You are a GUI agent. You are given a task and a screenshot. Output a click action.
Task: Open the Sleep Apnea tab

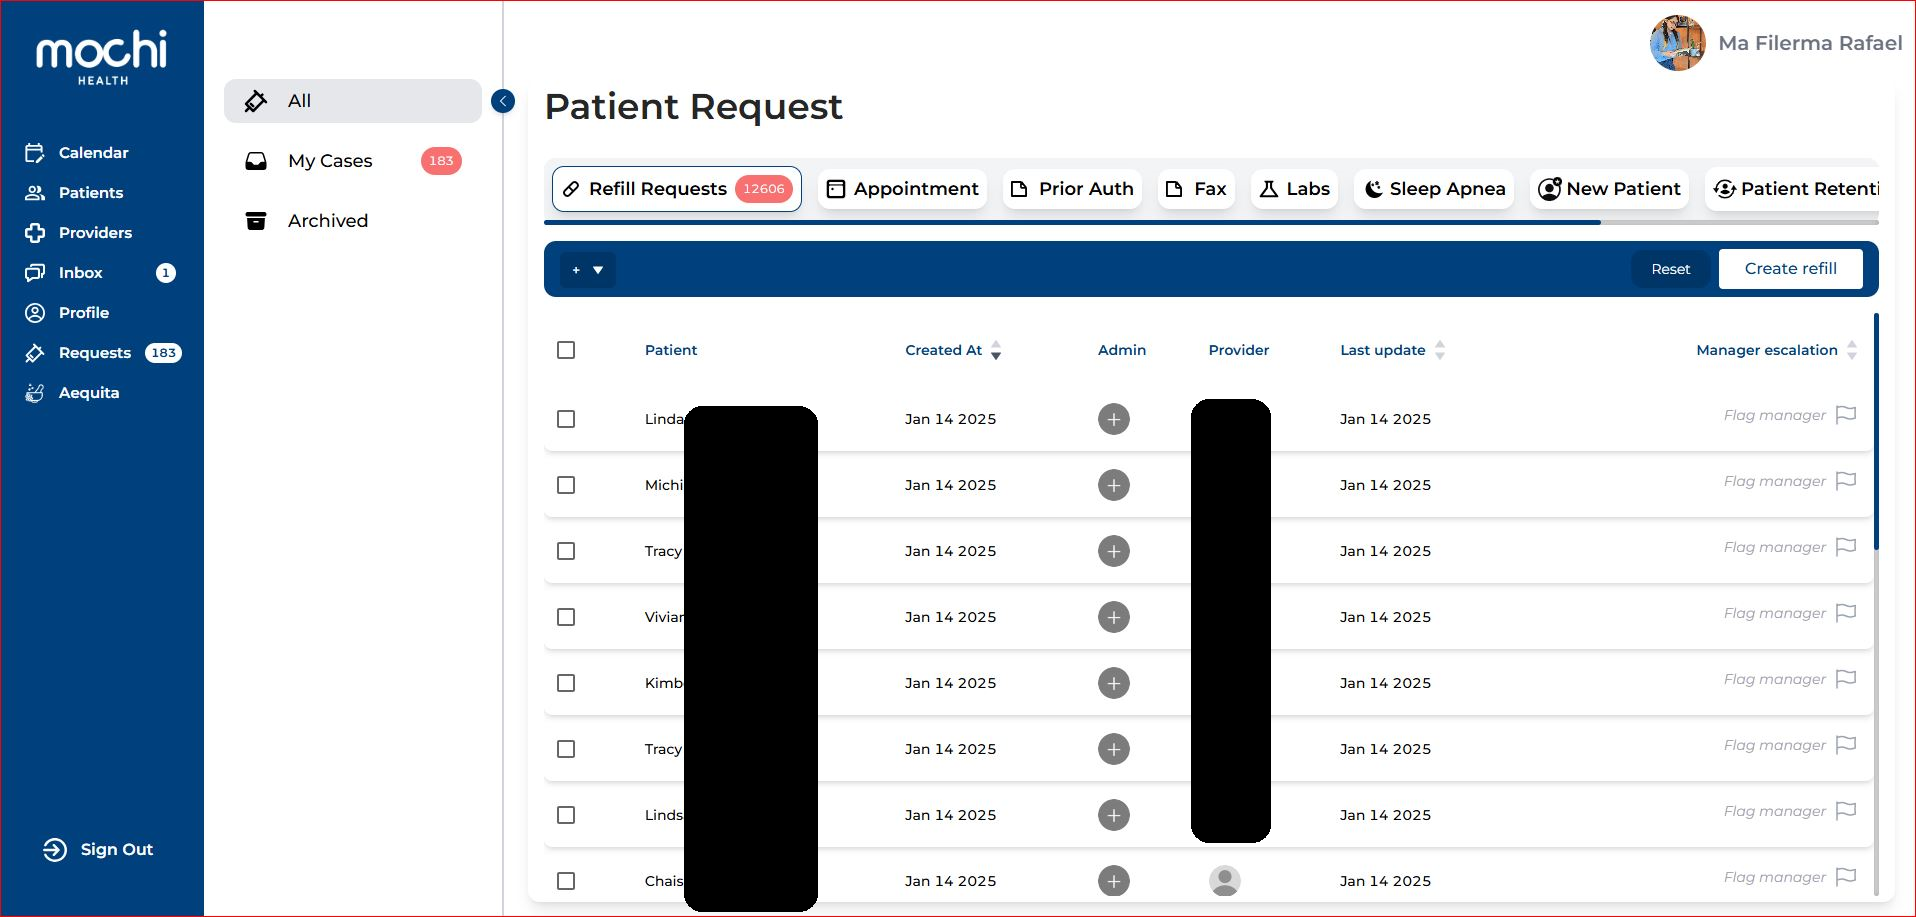1435,189
